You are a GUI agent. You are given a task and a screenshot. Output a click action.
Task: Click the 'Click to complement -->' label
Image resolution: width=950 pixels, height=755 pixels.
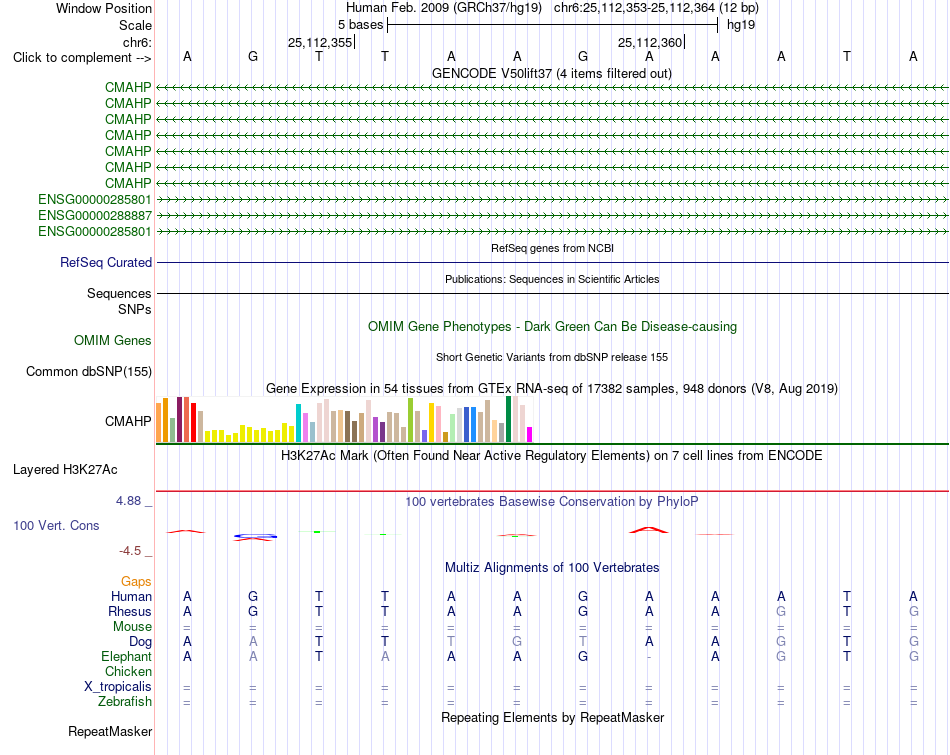pyautogui.click(x=82, y=58)
